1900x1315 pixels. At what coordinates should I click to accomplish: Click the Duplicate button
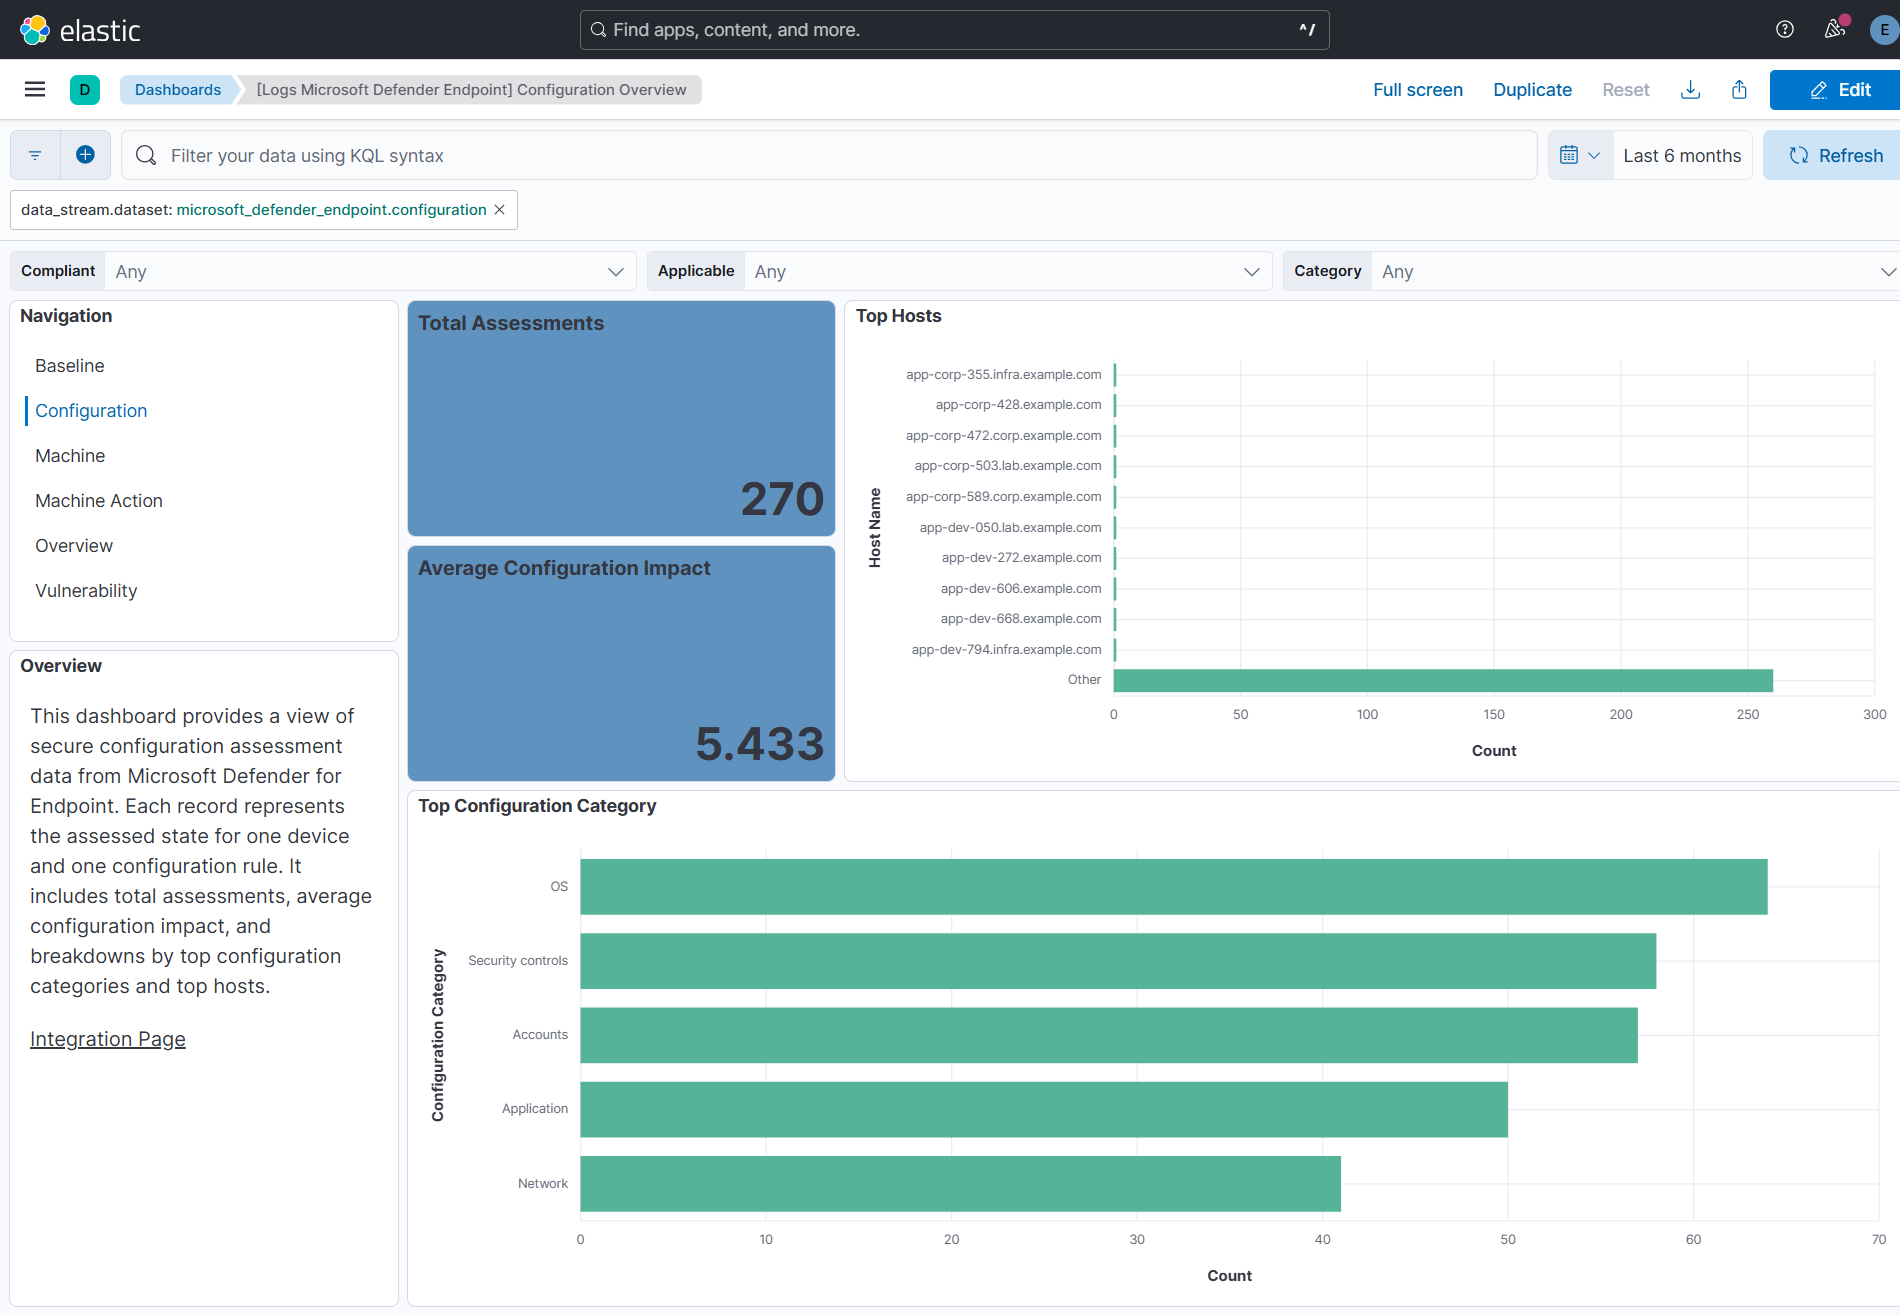(x=1532, y=90)
